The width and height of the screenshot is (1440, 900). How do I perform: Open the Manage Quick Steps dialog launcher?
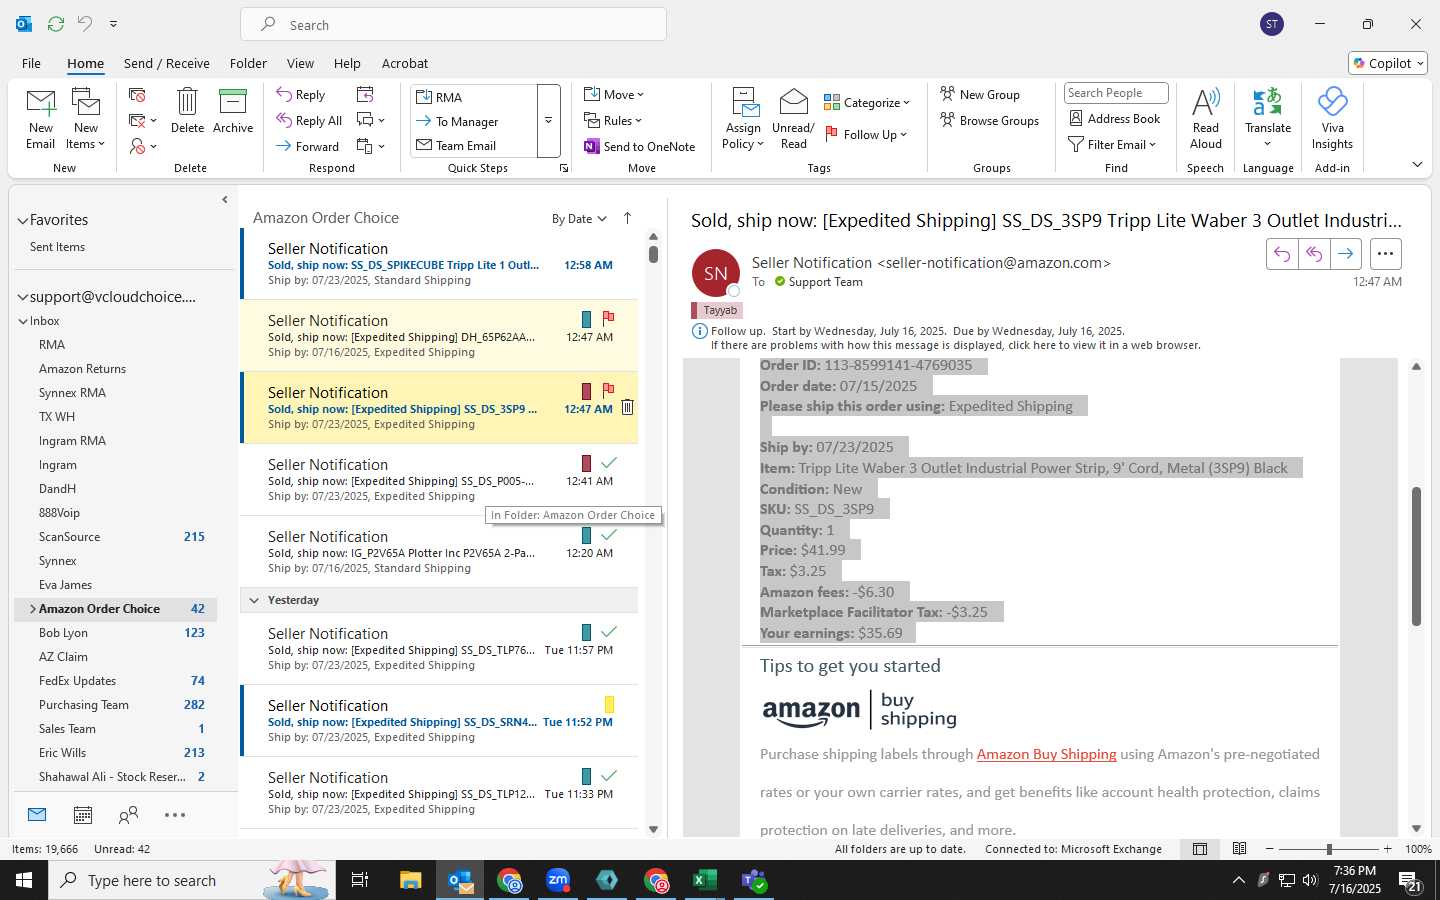564,168
